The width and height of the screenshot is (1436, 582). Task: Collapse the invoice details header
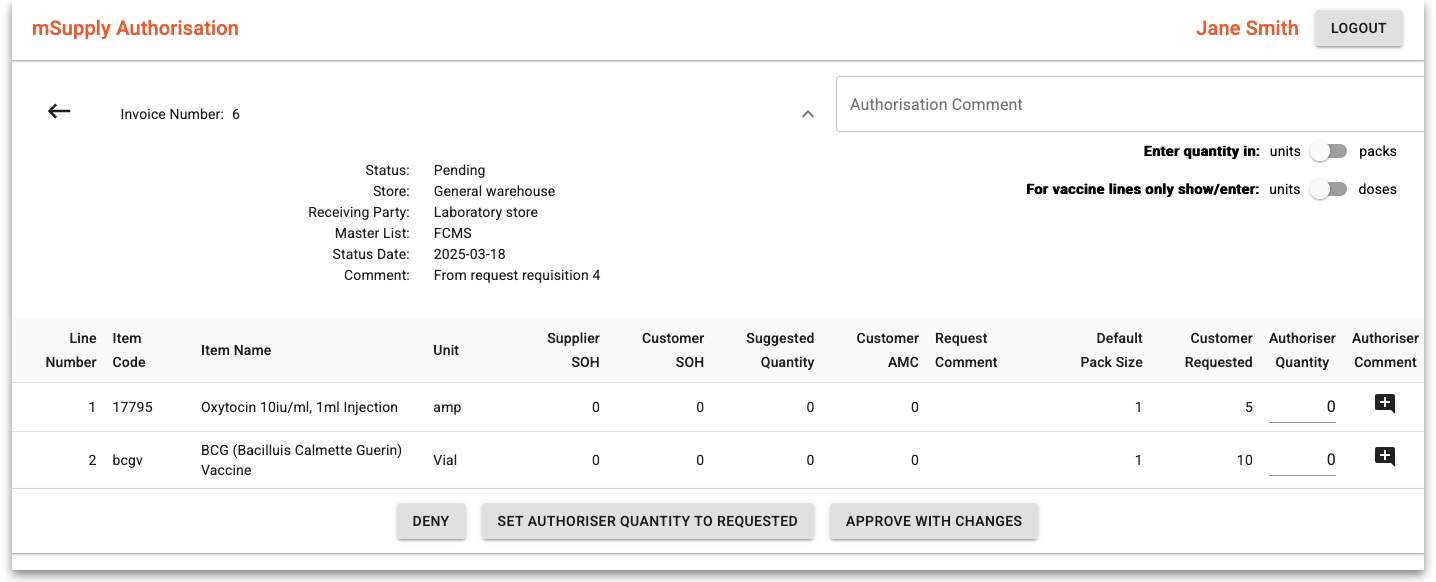pos(808,115)
